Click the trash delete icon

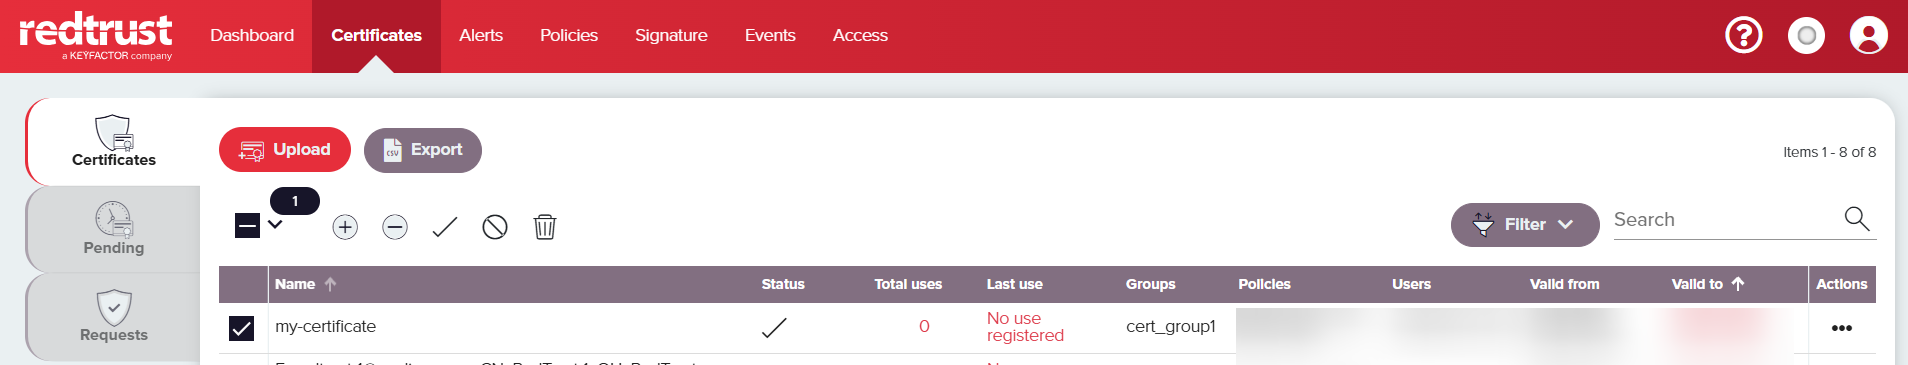coord(545,227)
